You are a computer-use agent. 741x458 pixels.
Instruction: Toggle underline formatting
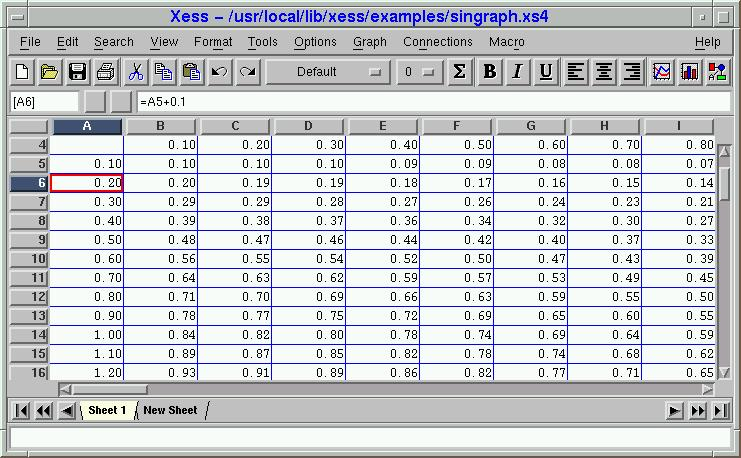(546, 72)
